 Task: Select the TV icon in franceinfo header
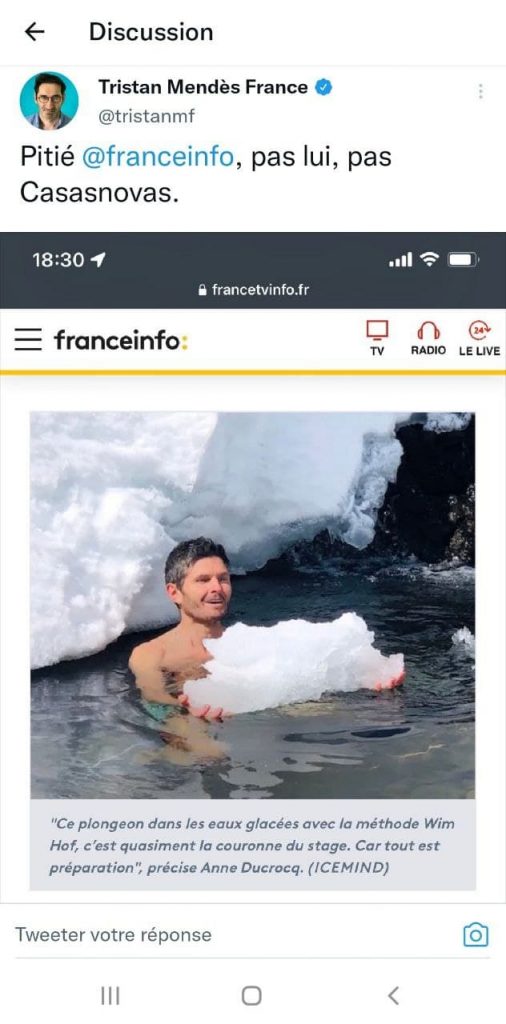click(x=377, y=338)
